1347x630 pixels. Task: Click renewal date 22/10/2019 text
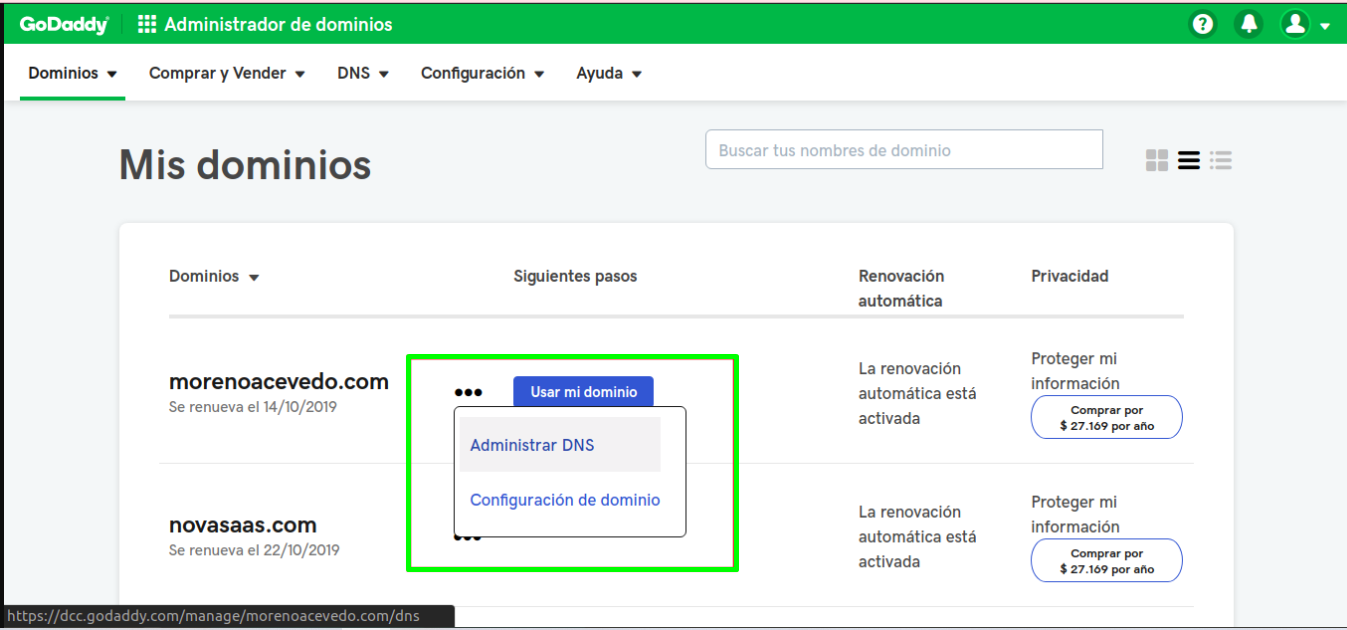point(254,550)
